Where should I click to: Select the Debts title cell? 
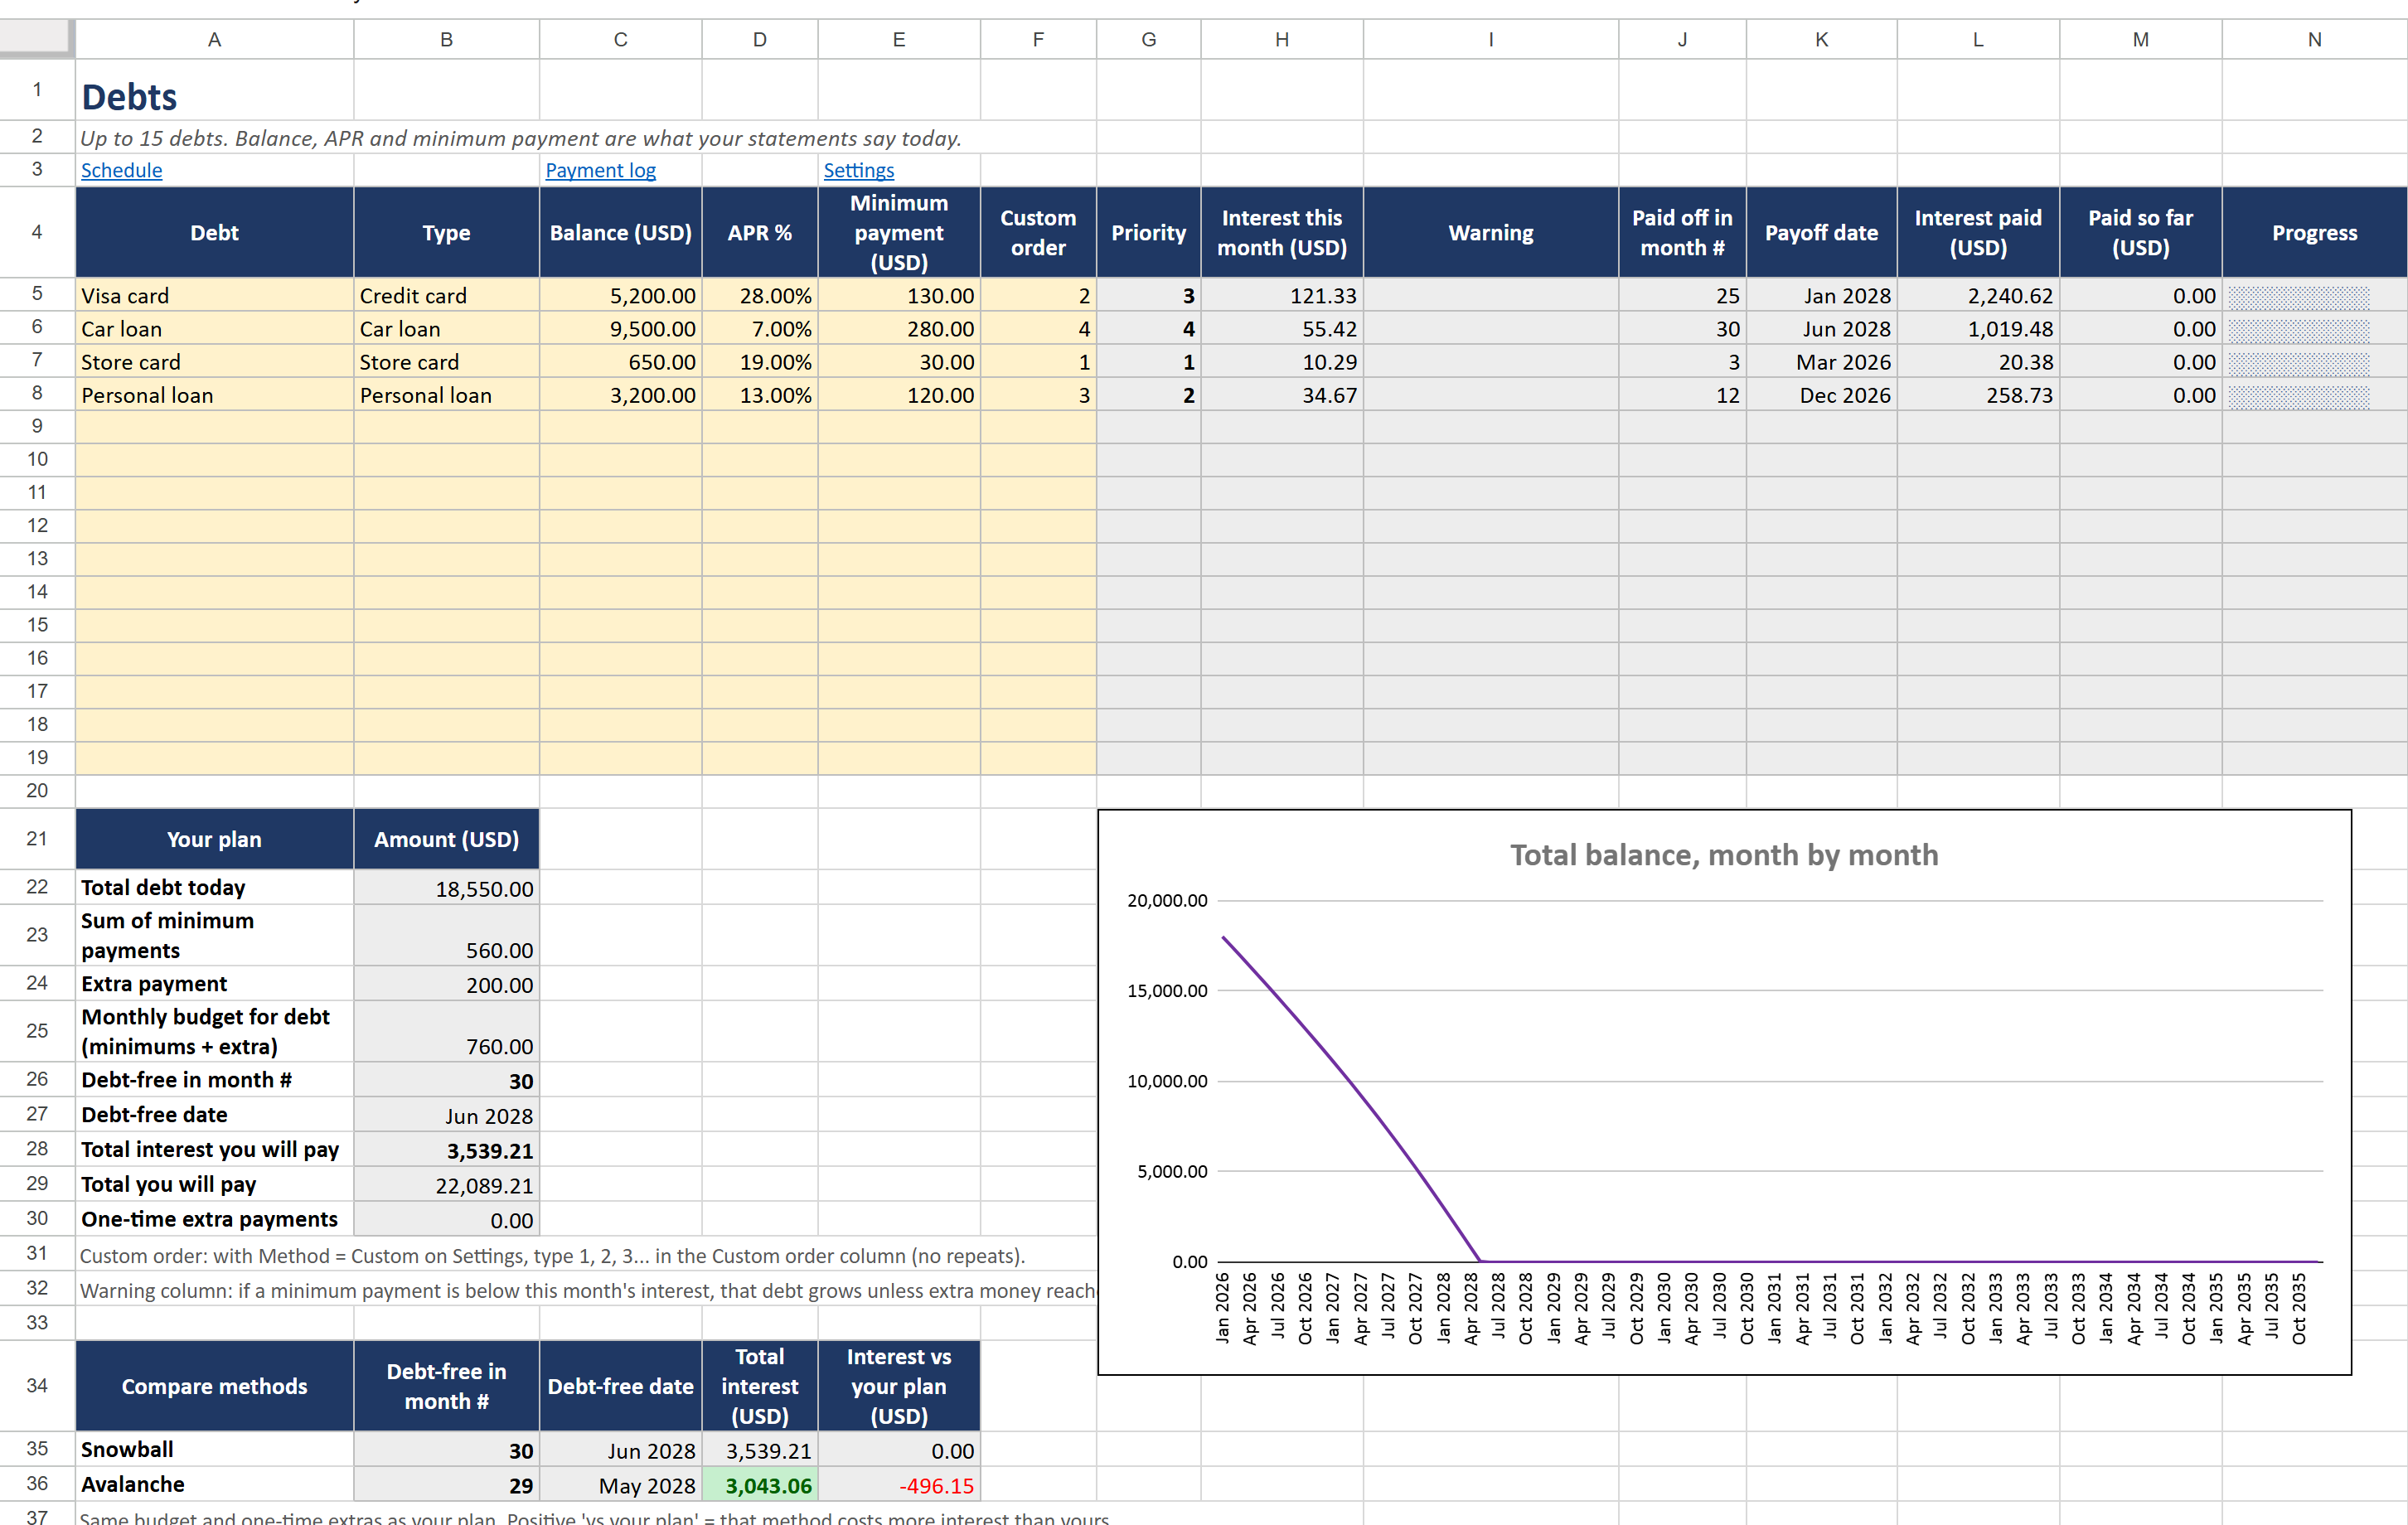[214, 91]
